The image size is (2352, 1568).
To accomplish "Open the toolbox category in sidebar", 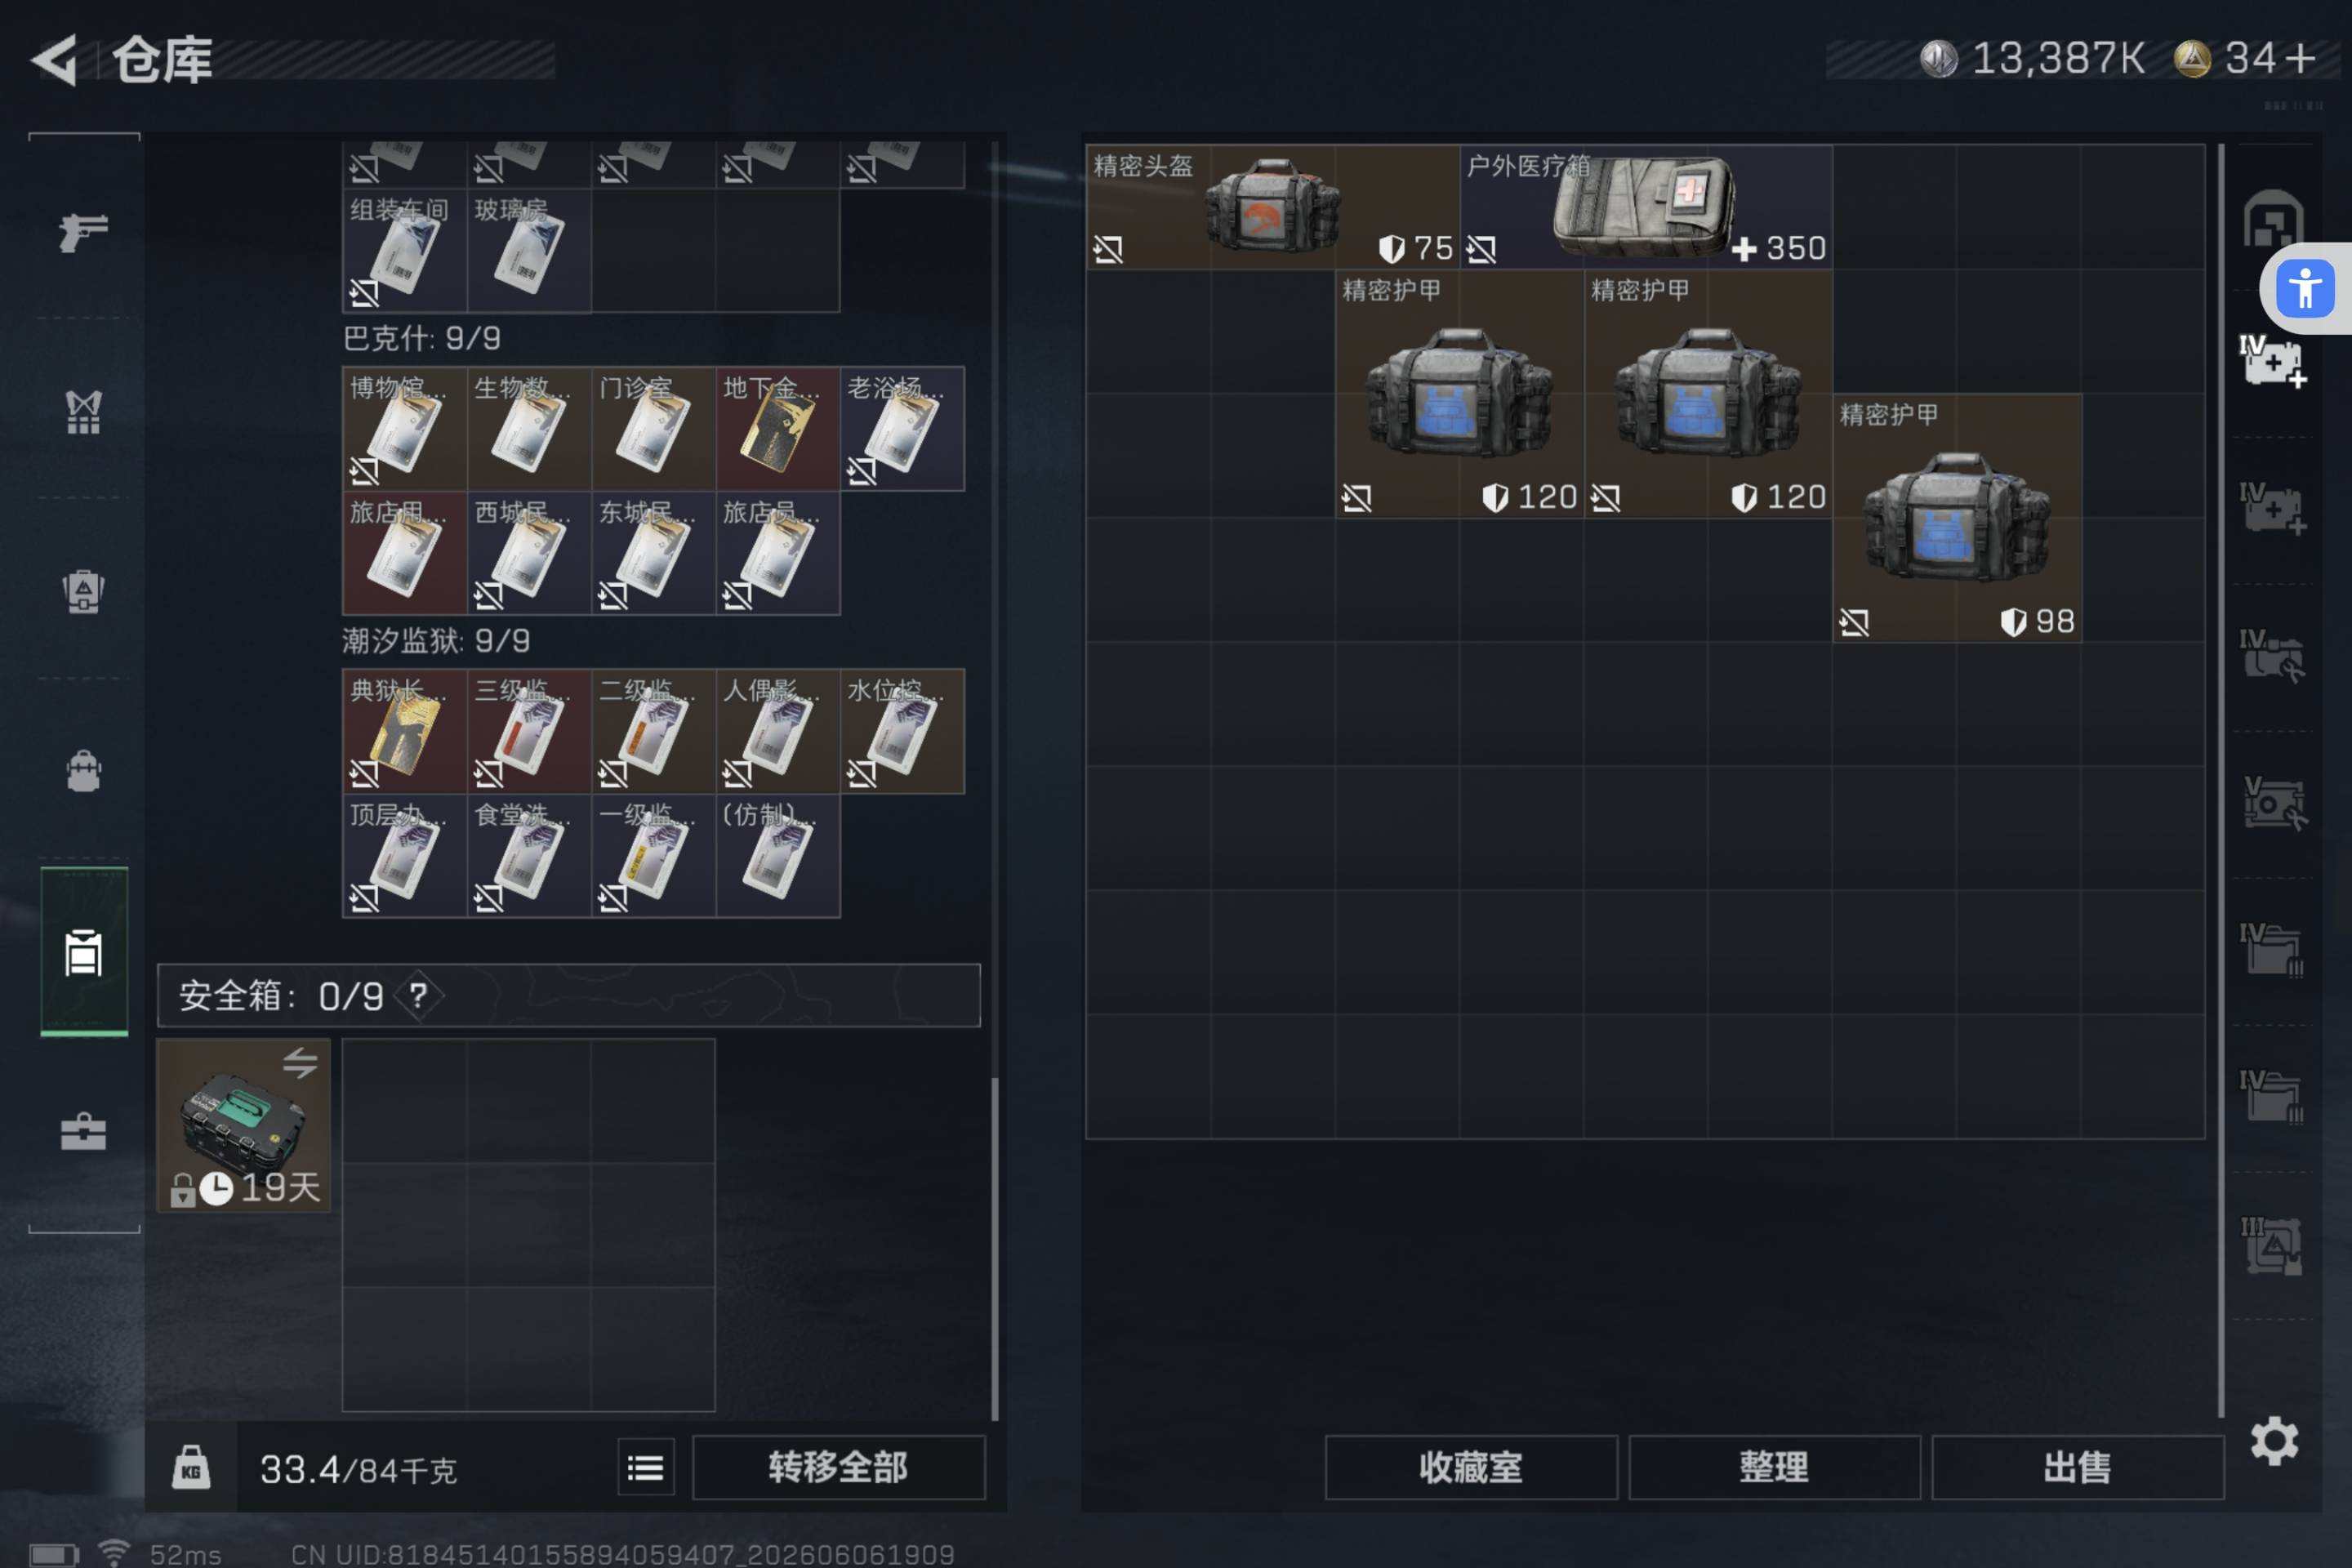I will point(83,1132).
